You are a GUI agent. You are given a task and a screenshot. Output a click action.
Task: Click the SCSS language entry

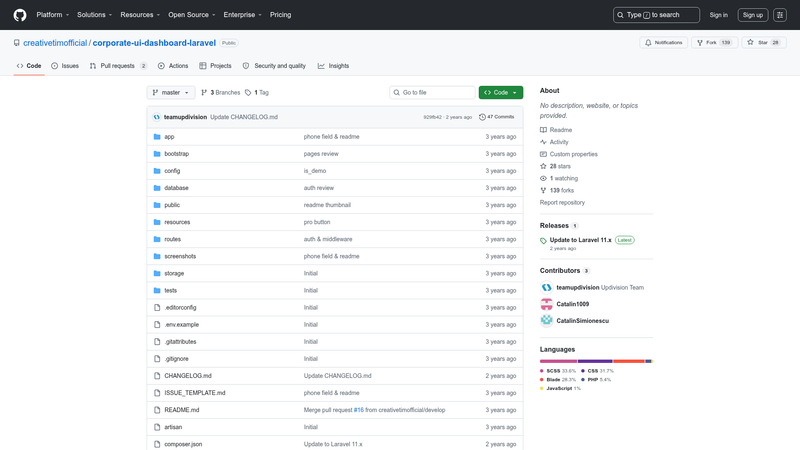point(558,371)
